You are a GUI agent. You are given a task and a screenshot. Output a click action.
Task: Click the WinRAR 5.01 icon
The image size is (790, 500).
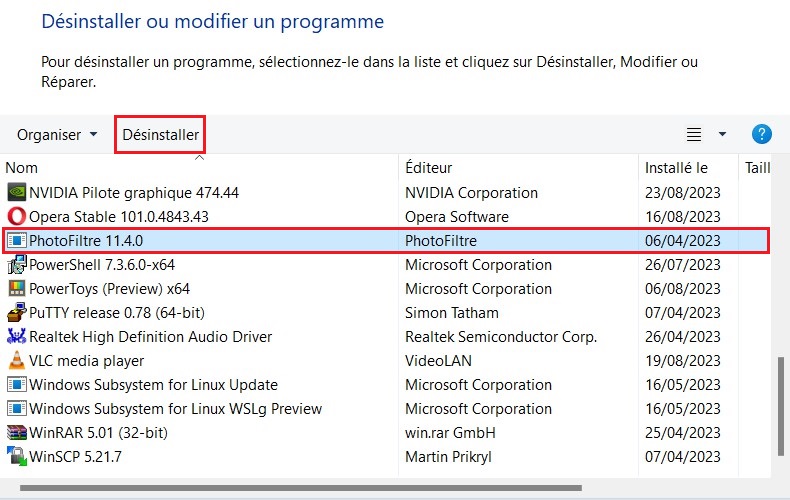point(17,432)
